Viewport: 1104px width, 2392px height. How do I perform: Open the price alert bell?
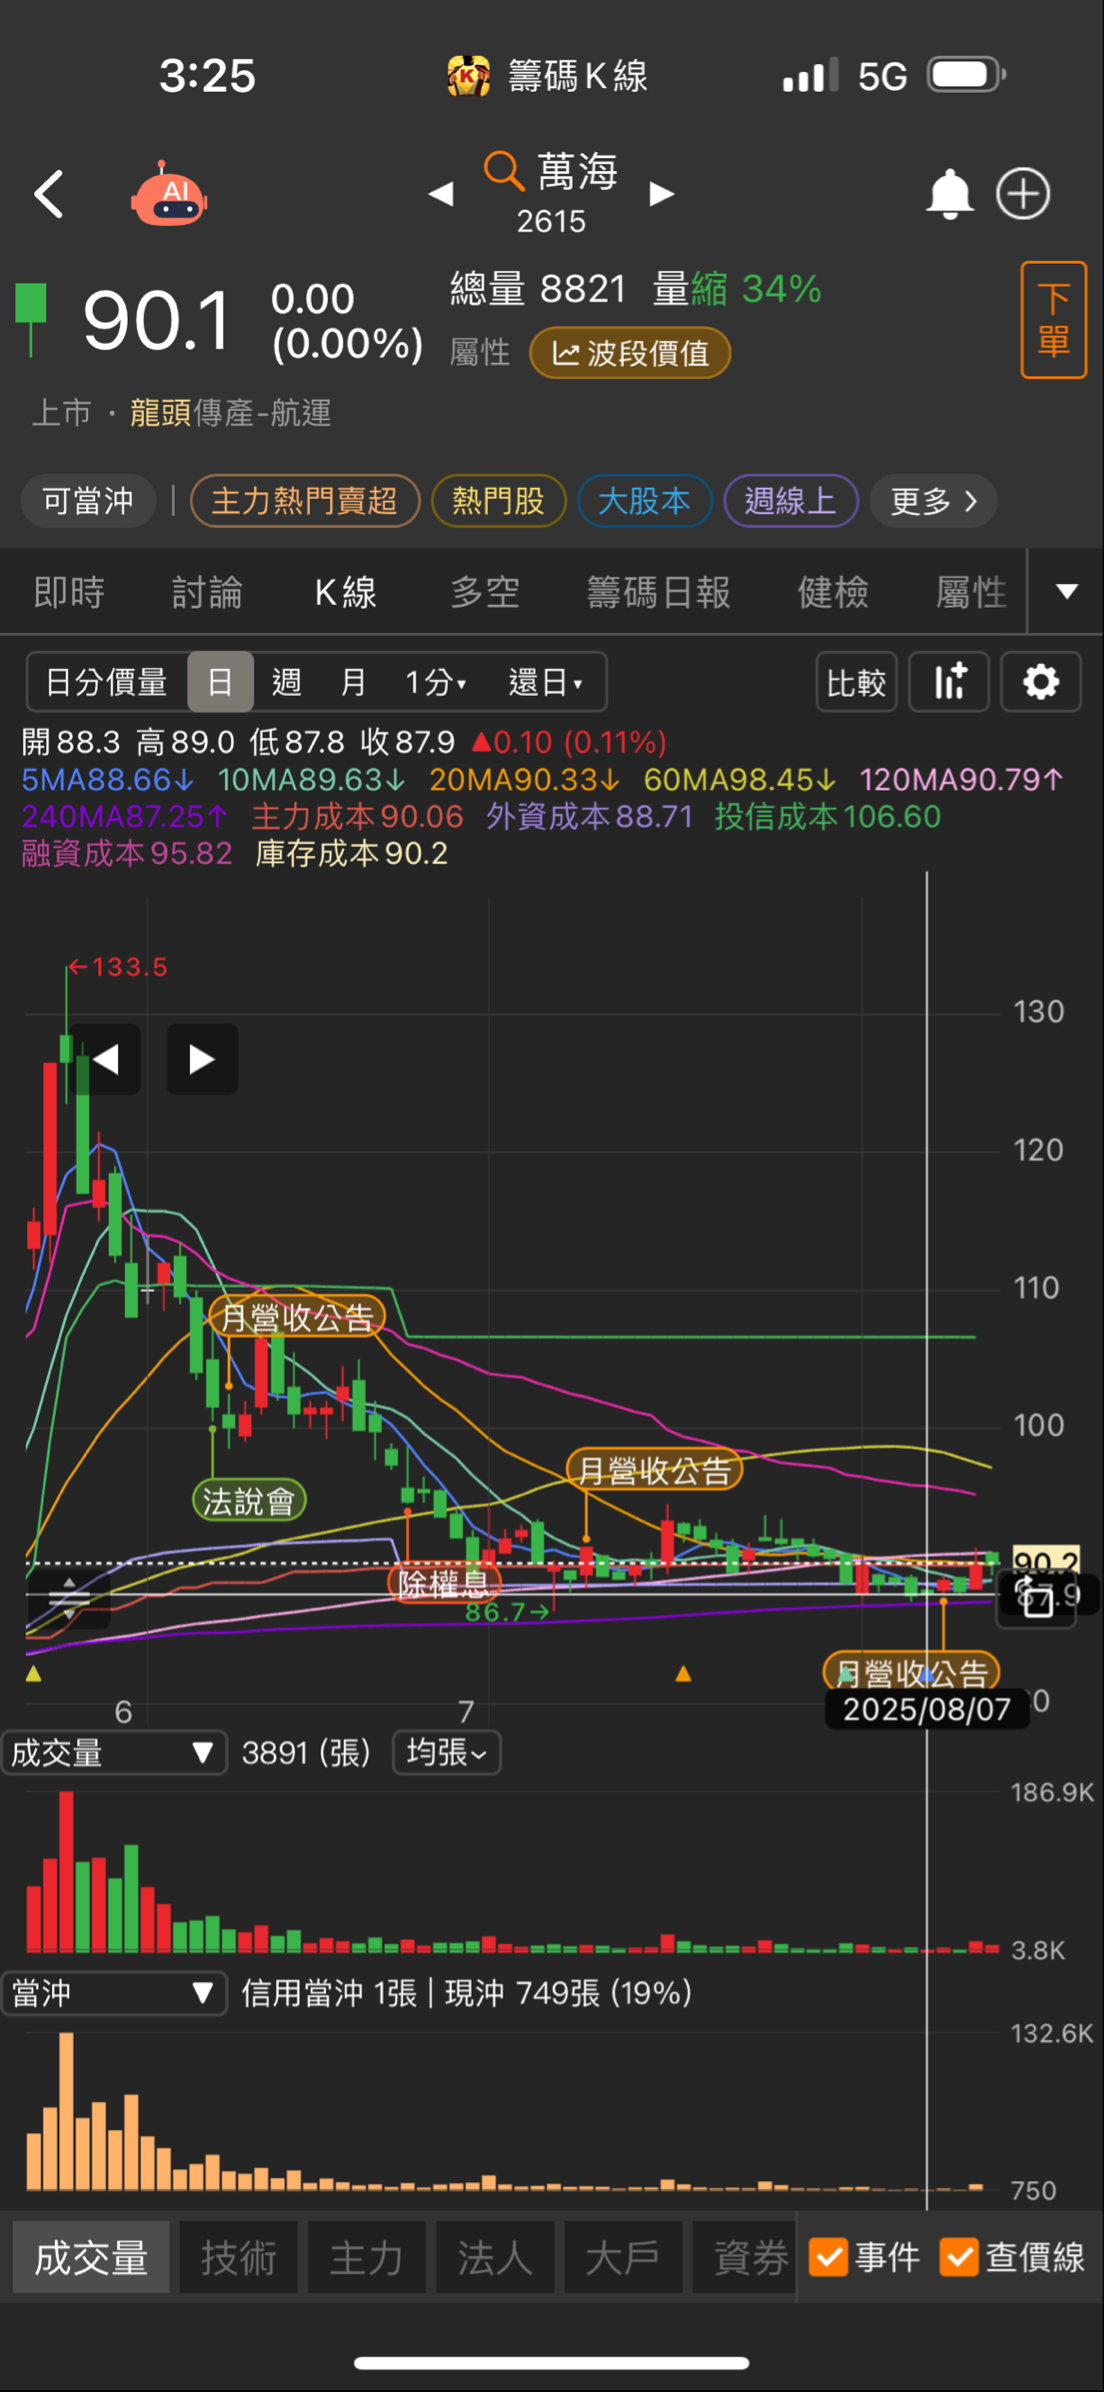tap(949, 194)
